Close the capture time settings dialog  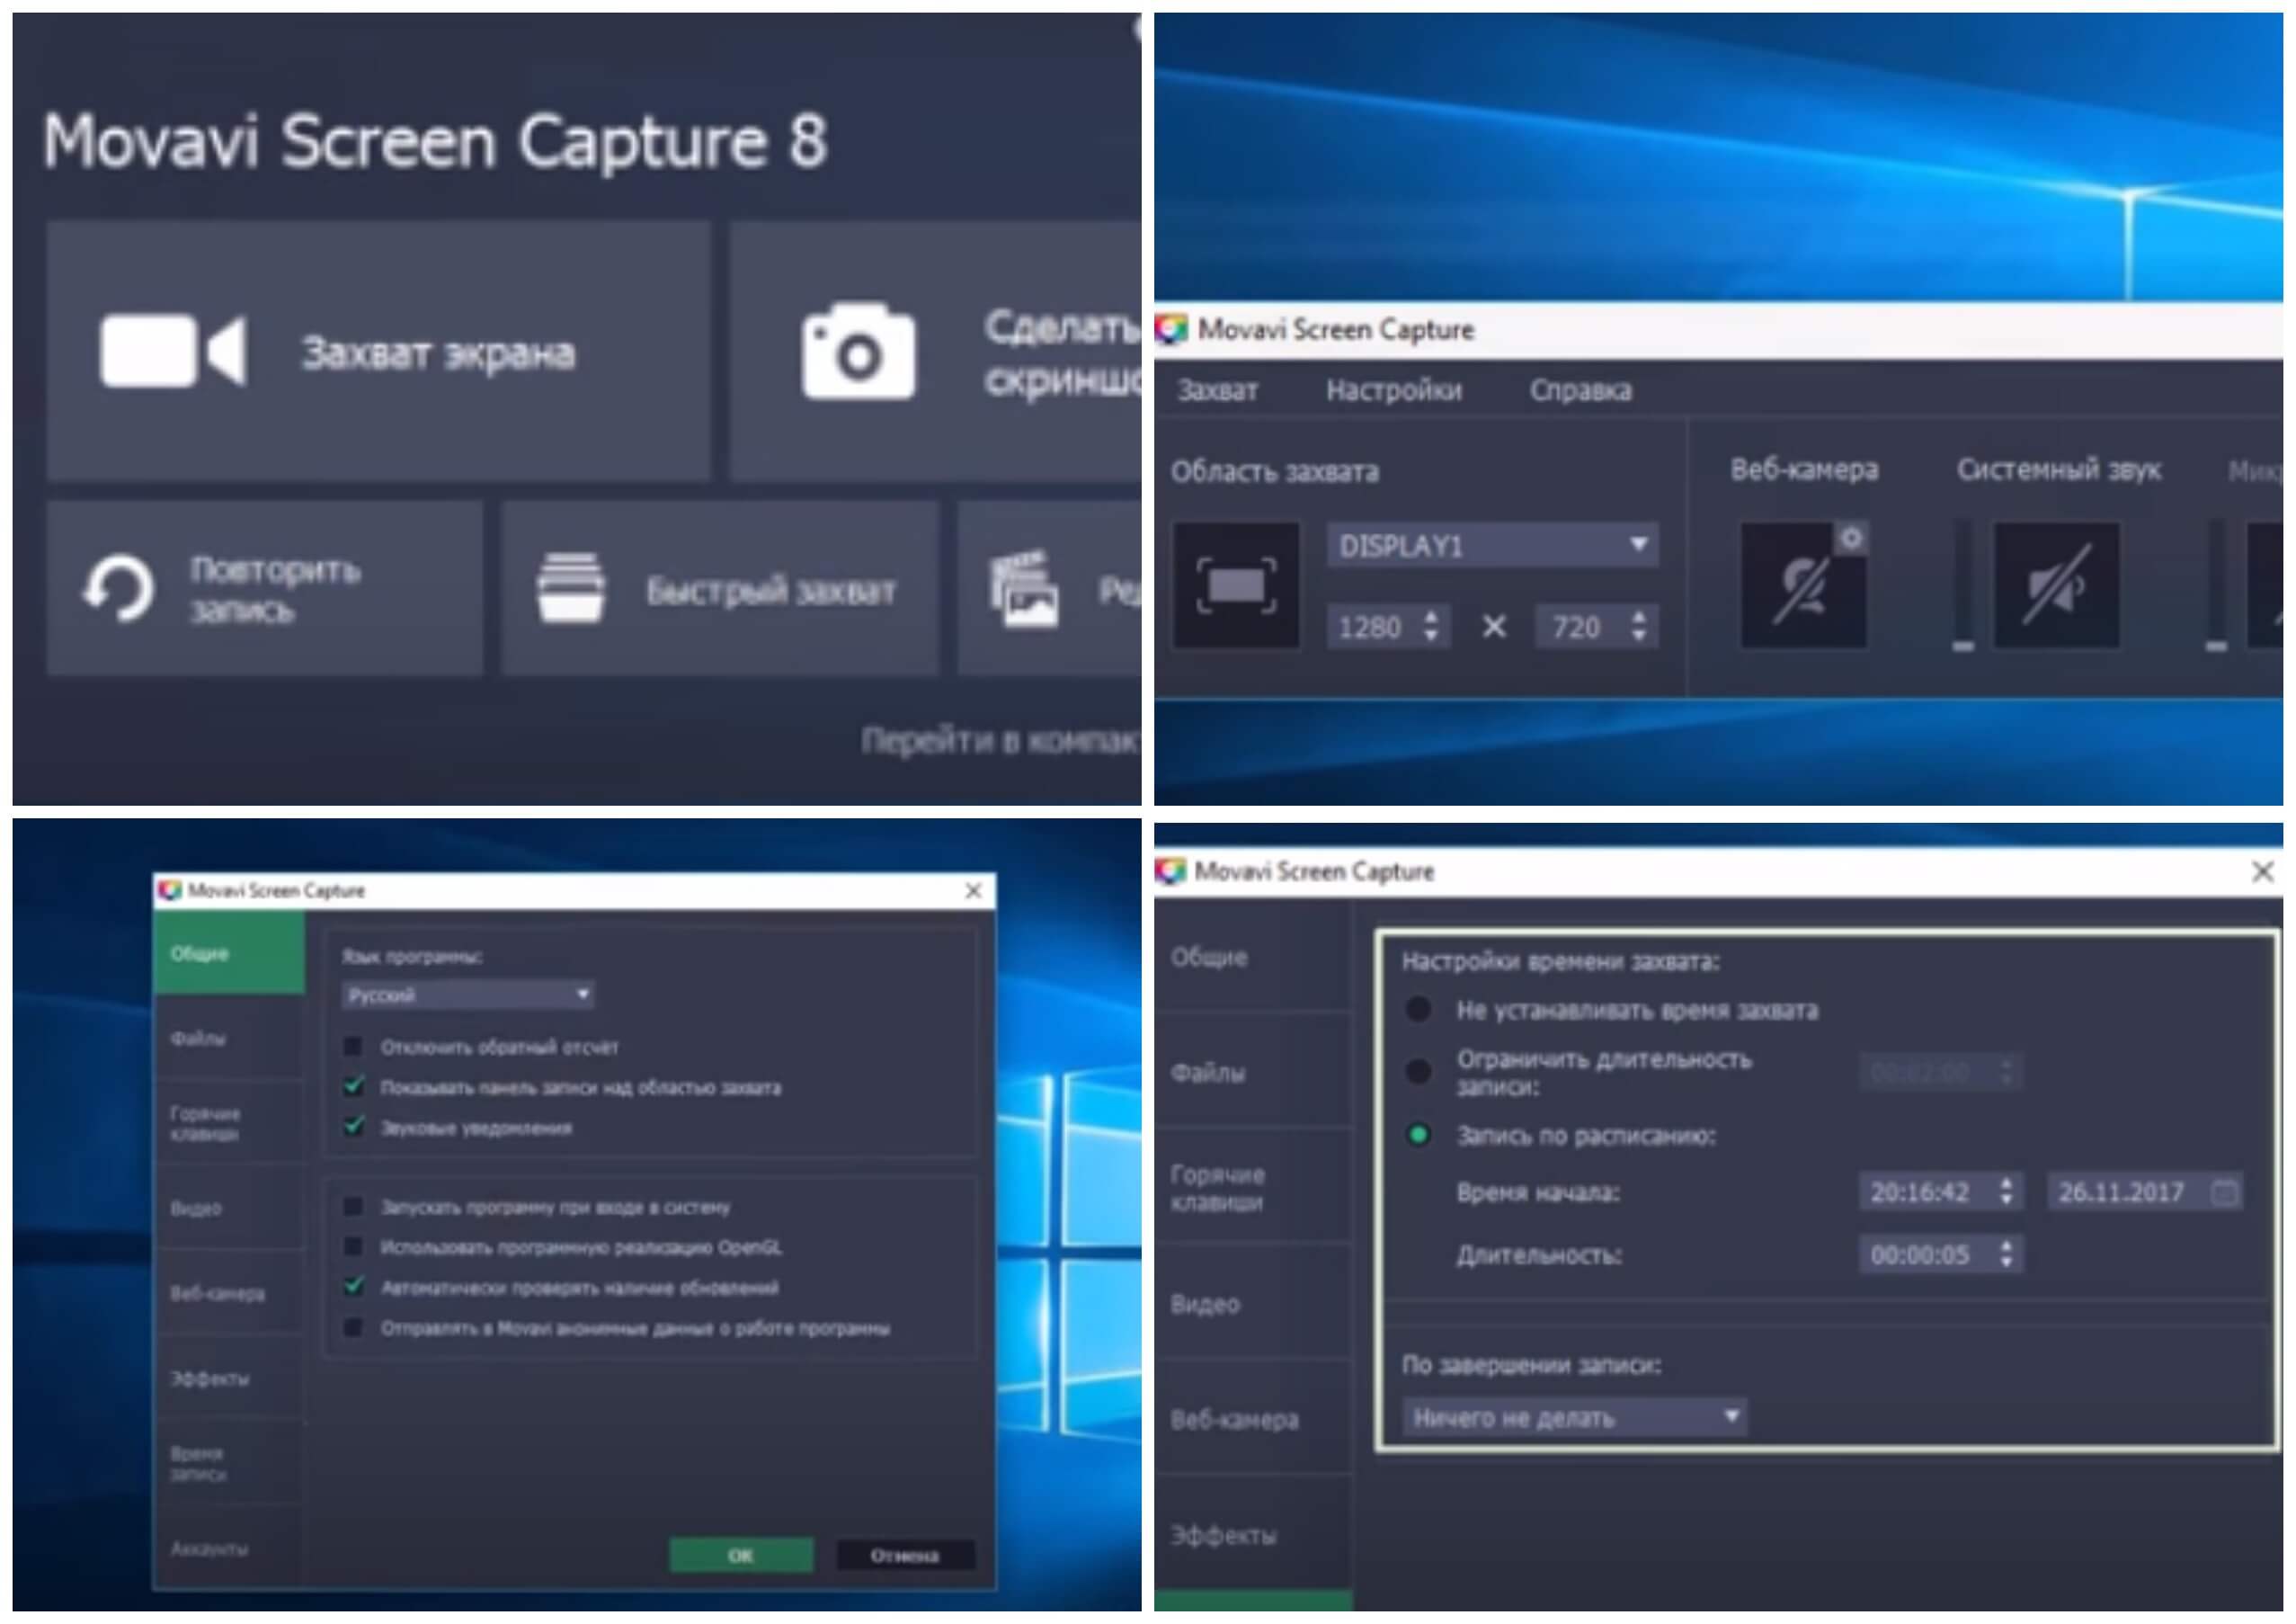pos(2263,871)
